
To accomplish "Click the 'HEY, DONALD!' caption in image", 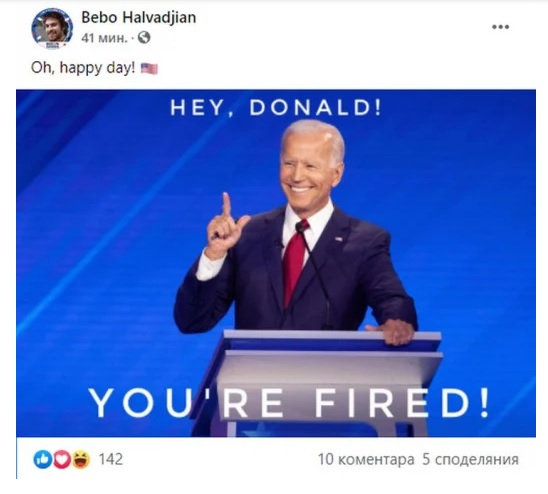I will (276, 107).
